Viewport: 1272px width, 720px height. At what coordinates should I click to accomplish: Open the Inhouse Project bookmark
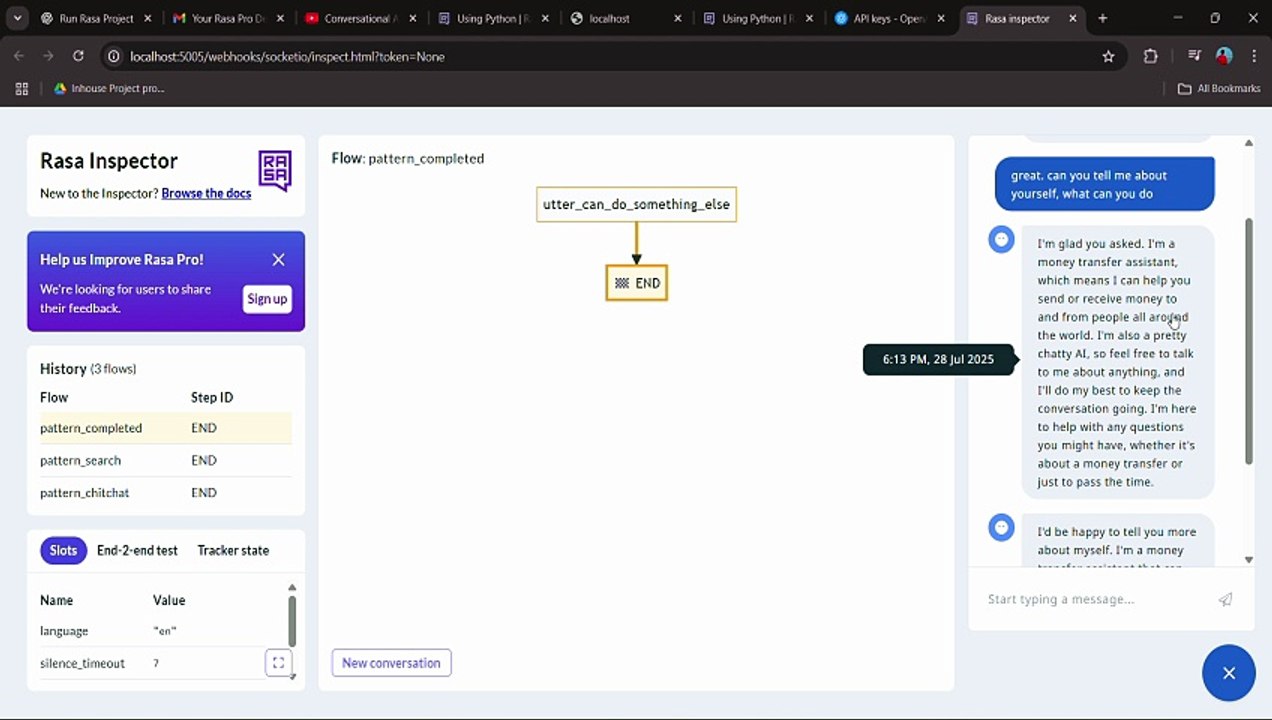click(109, 88)
